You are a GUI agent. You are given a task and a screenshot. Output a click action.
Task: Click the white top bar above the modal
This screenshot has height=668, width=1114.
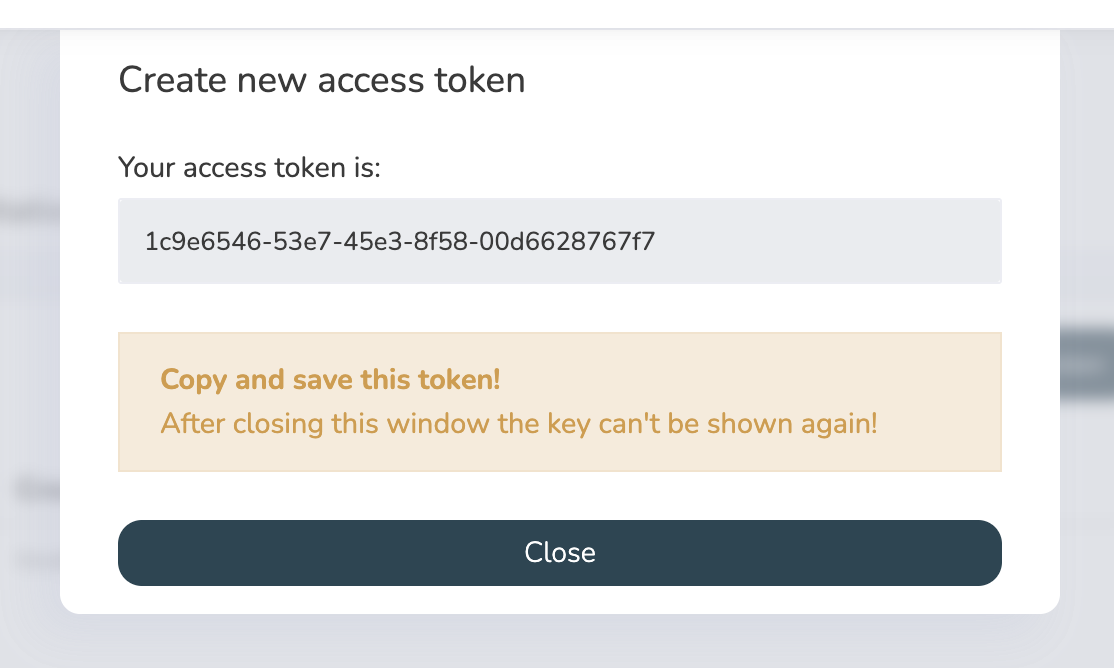click(557, 13)
